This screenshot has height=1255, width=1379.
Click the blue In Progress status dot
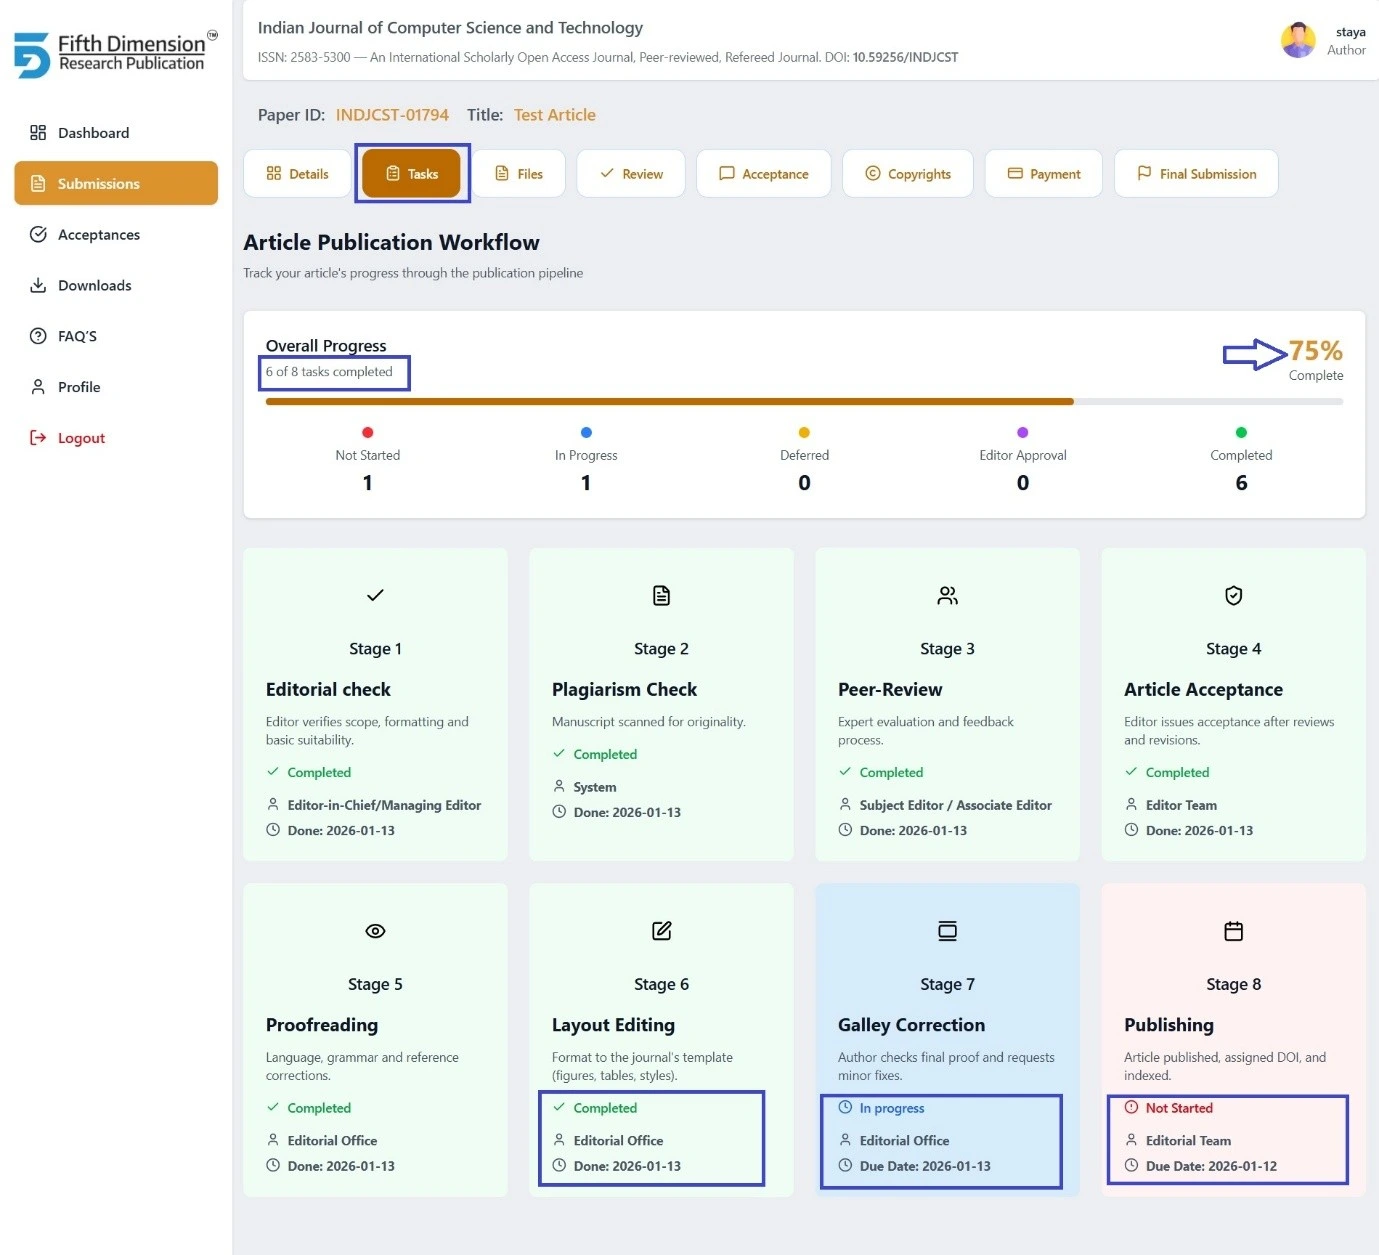[x=586, y=432]
